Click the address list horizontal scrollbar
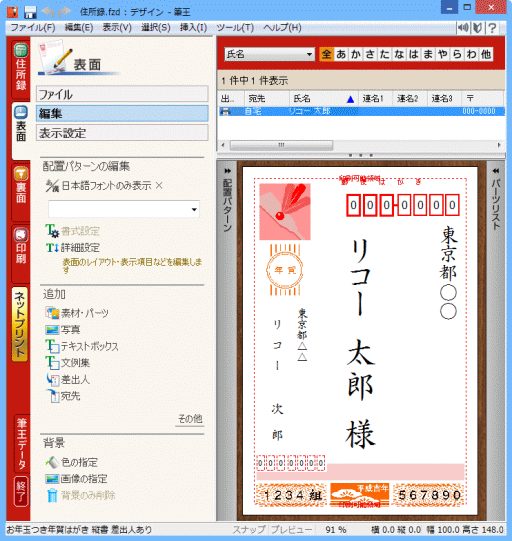This screenshot has height=541, width=512. [281, 145]
